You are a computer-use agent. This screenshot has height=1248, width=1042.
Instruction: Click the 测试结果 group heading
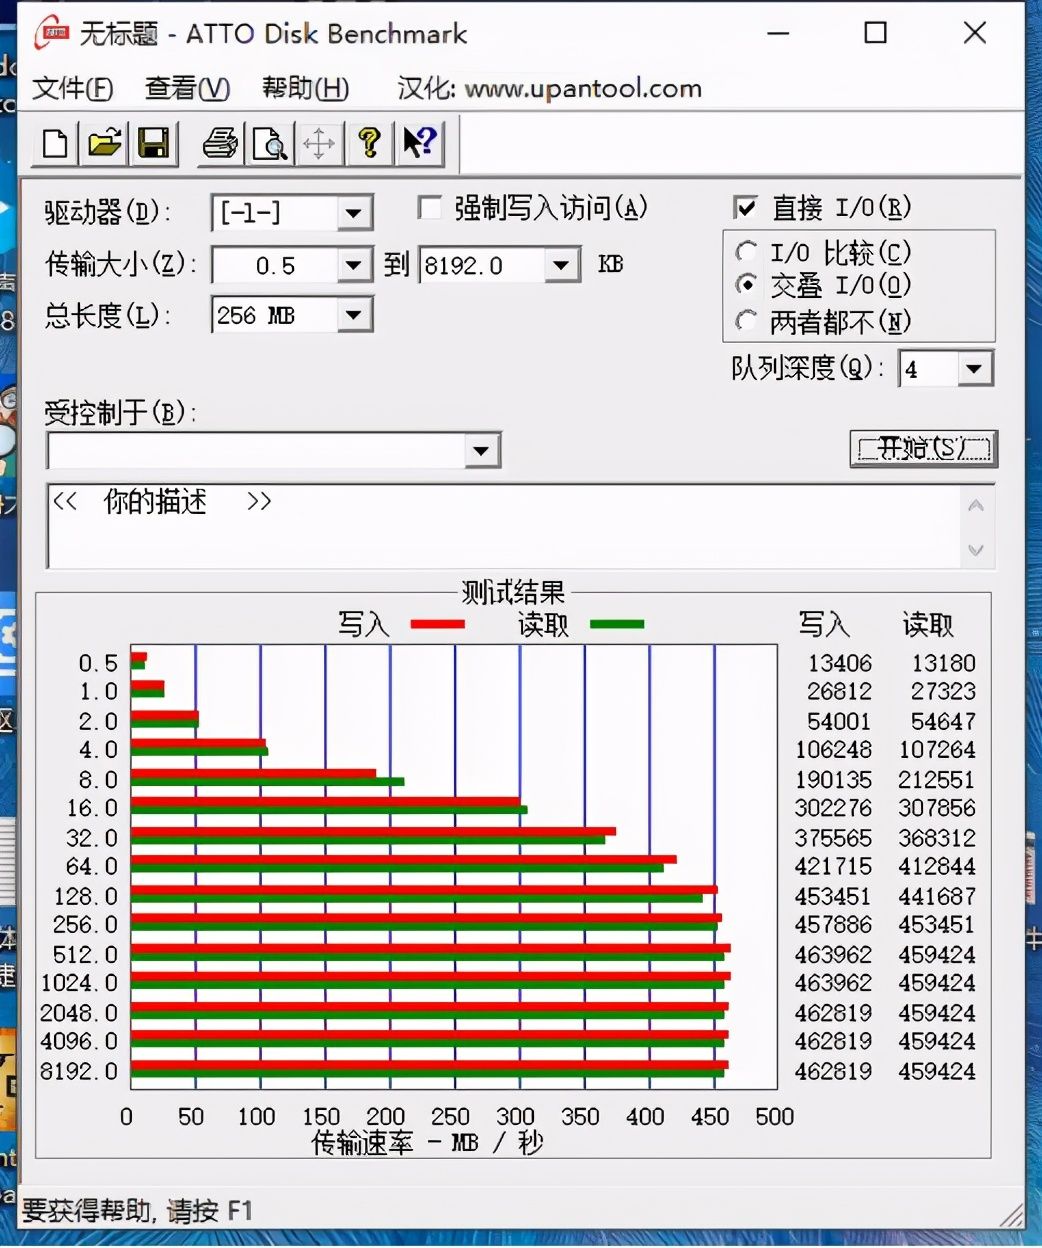pos(513,593)
